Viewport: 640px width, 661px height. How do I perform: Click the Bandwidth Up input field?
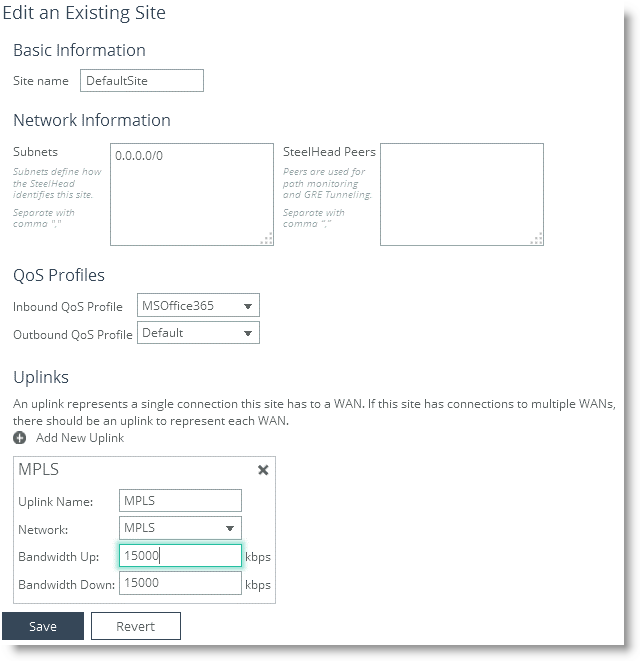pos(180,556)
